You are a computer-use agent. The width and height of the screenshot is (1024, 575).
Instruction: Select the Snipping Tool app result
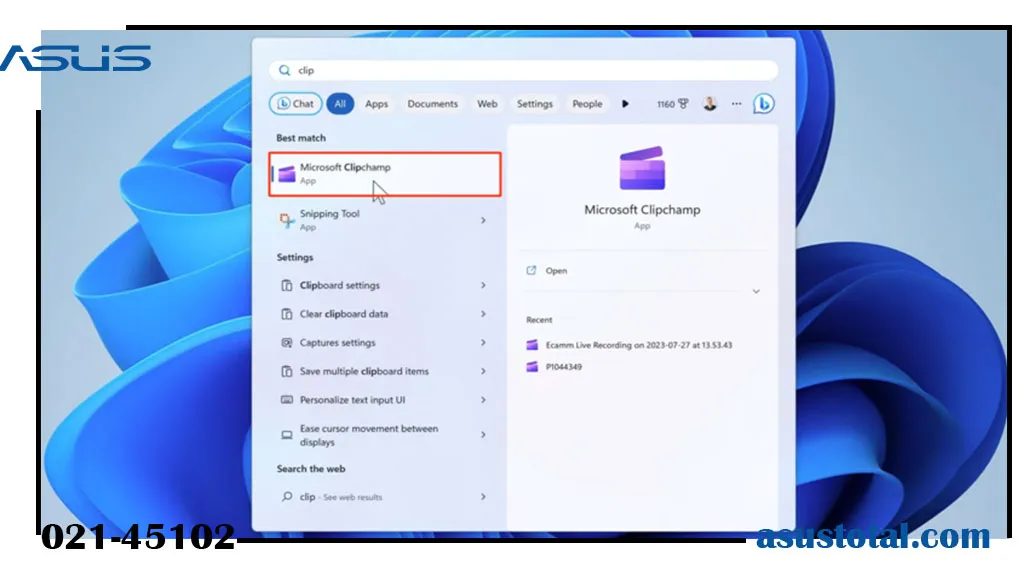[x=385, y=220]
